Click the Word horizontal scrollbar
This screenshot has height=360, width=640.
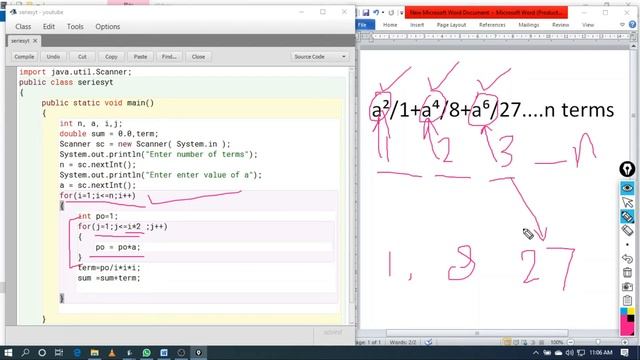(477, 333)
